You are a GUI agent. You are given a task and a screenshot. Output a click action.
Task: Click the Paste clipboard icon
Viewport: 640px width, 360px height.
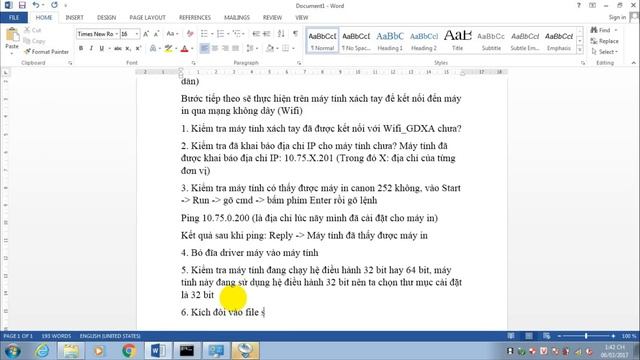tap(12, 36)
